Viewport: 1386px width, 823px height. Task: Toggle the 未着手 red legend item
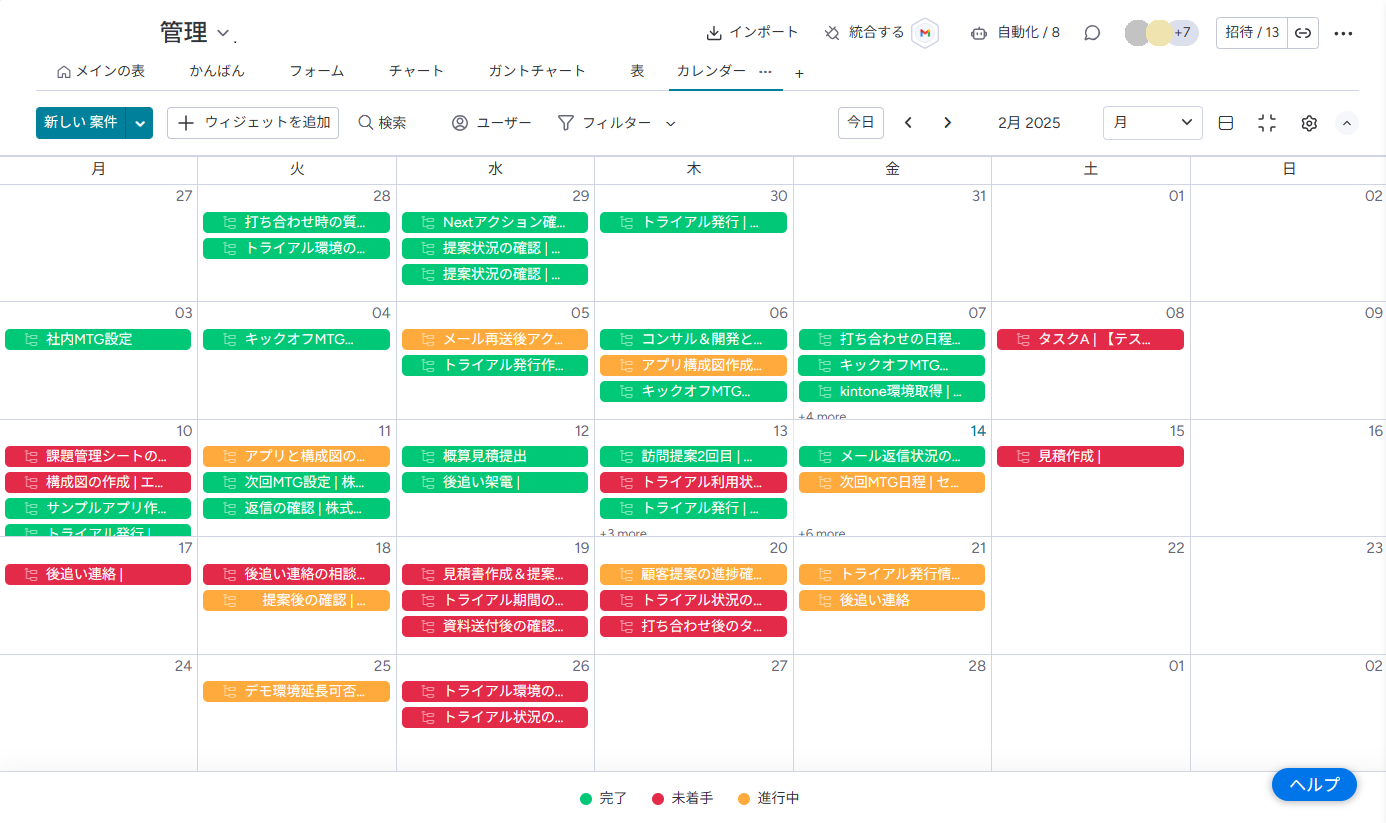pos(683,798)
